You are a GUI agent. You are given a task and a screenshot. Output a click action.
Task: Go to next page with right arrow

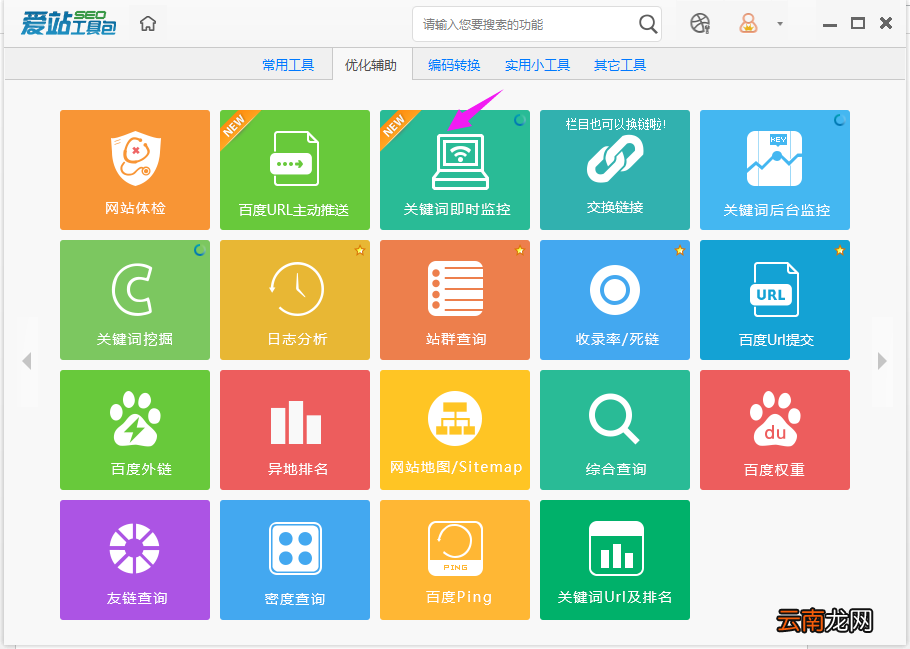click(x=882, y=360)
